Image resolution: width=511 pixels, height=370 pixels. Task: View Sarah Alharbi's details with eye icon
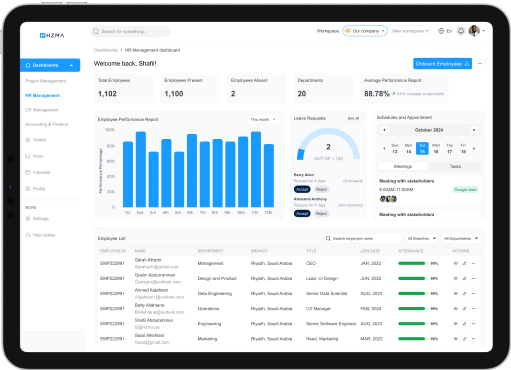click(456, 263)
